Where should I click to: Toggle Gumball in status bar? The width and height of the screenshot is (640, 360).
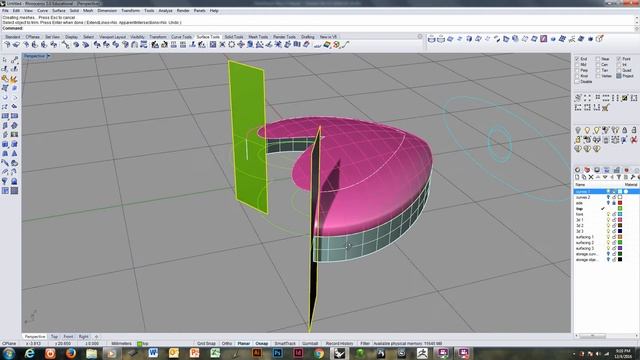point(310,344)
